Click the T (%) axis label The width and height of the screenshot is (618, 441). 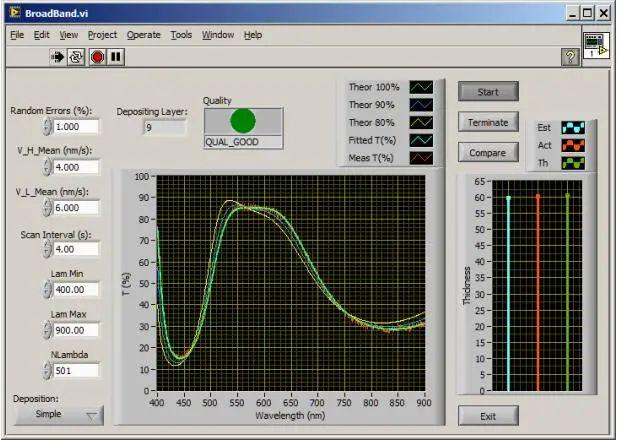(x=126, y=284)
